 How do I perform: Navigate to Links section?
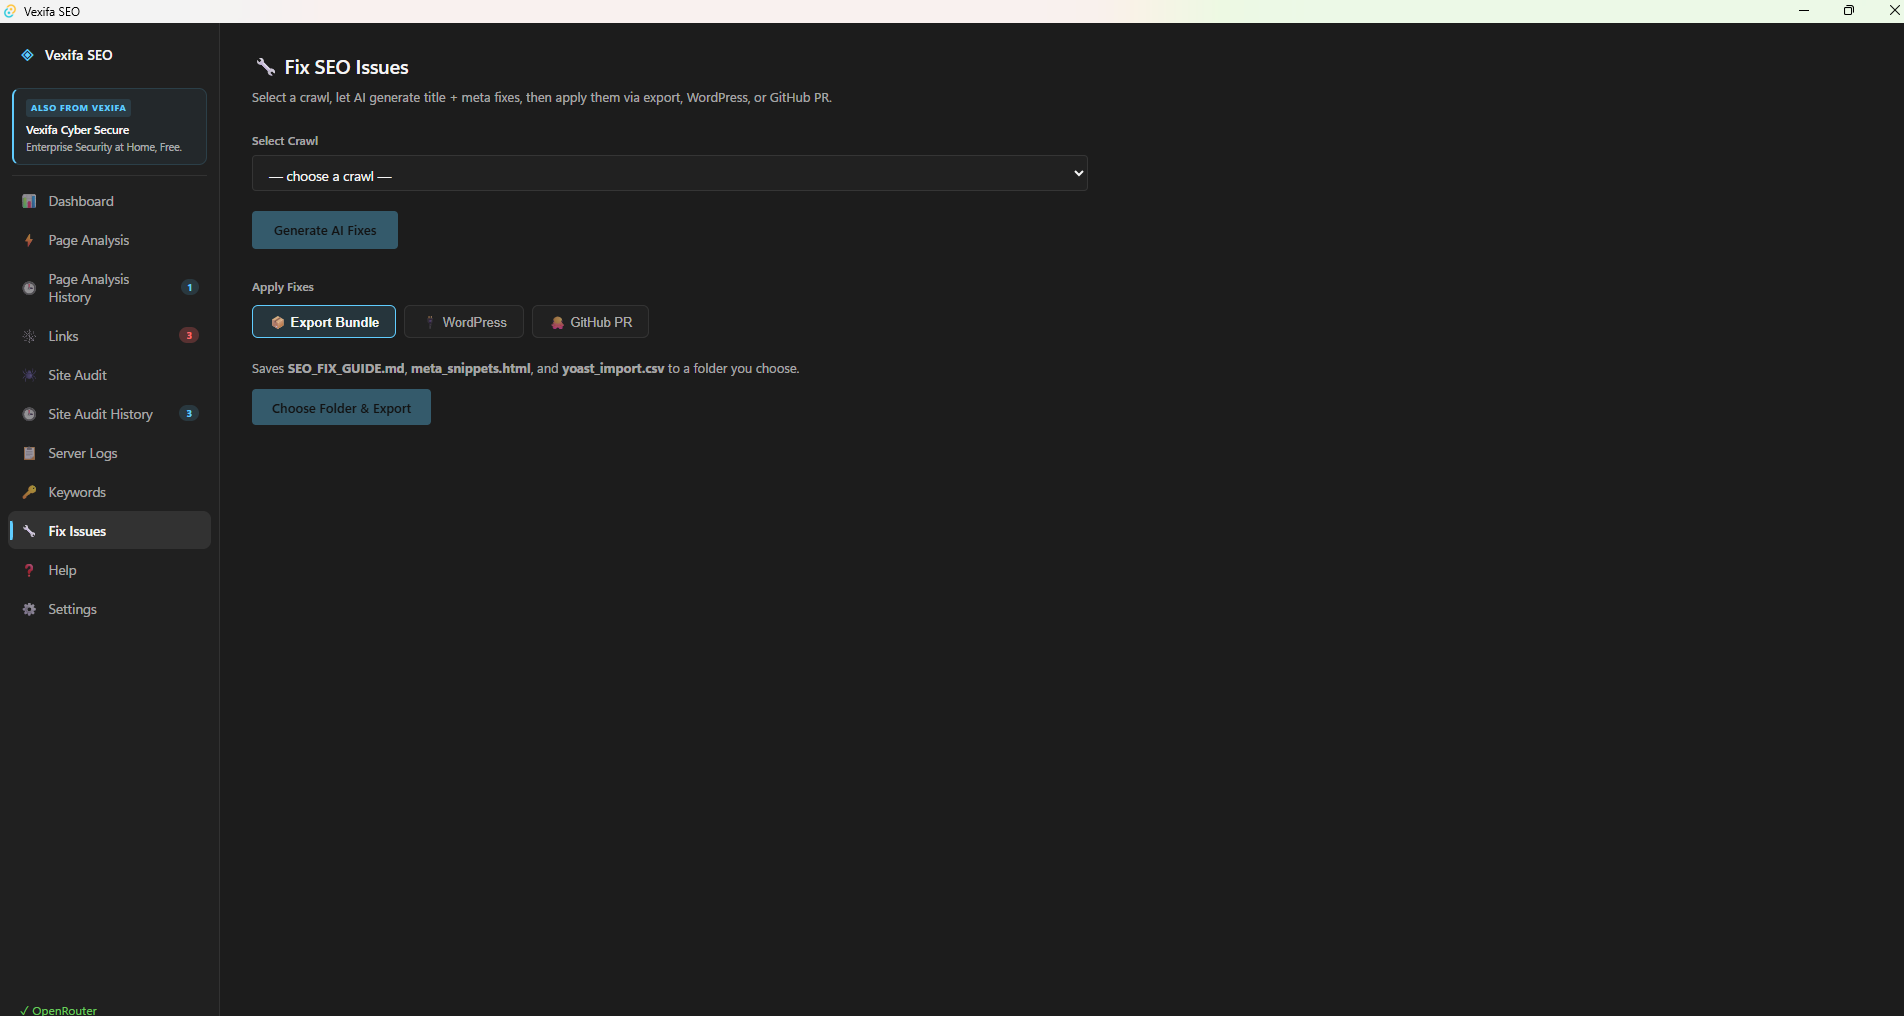pos(110,336)
